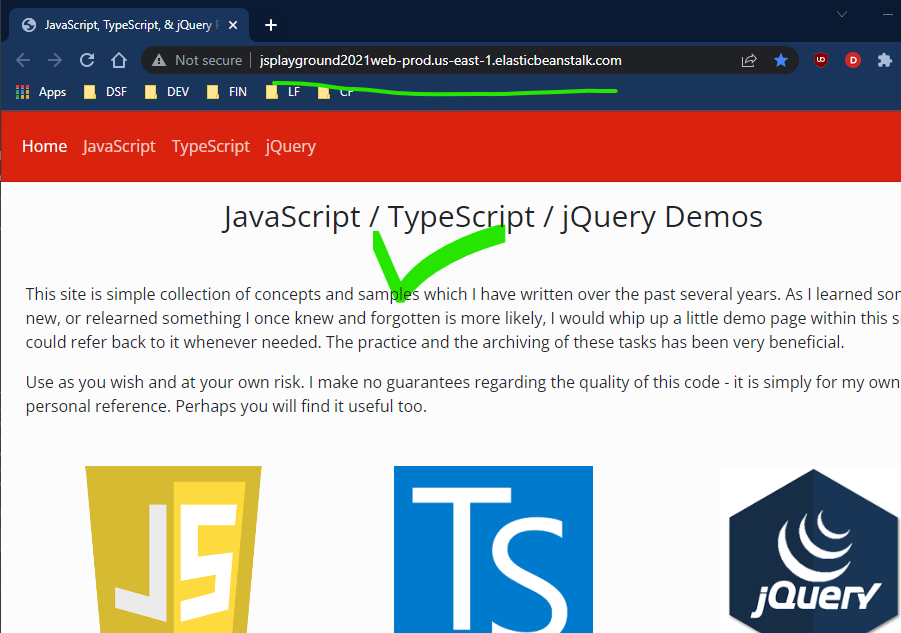
Task: Toggle the blue bookmark star
Action: 781,60
